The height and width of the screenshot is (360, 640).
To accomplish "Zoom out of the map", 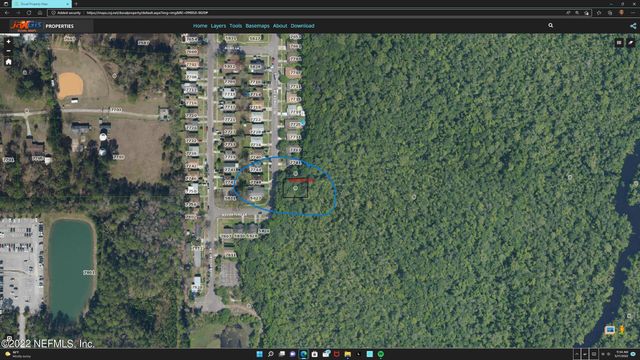I will 8,51.
